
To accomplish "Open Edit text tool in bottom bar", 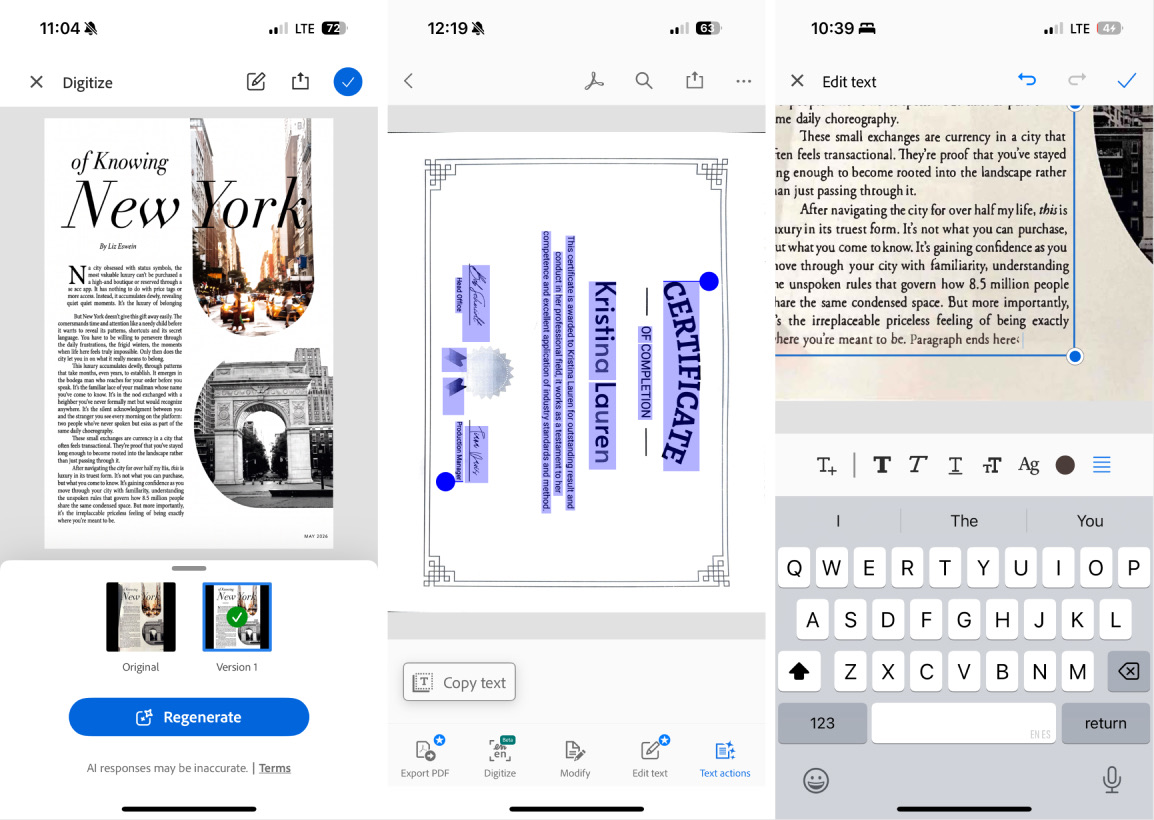I will pos(650,757).
